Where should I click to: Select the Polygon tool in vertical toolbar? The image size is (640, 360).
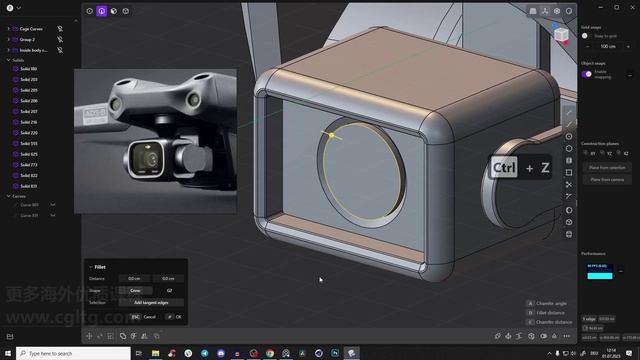[x=569, y=149]
